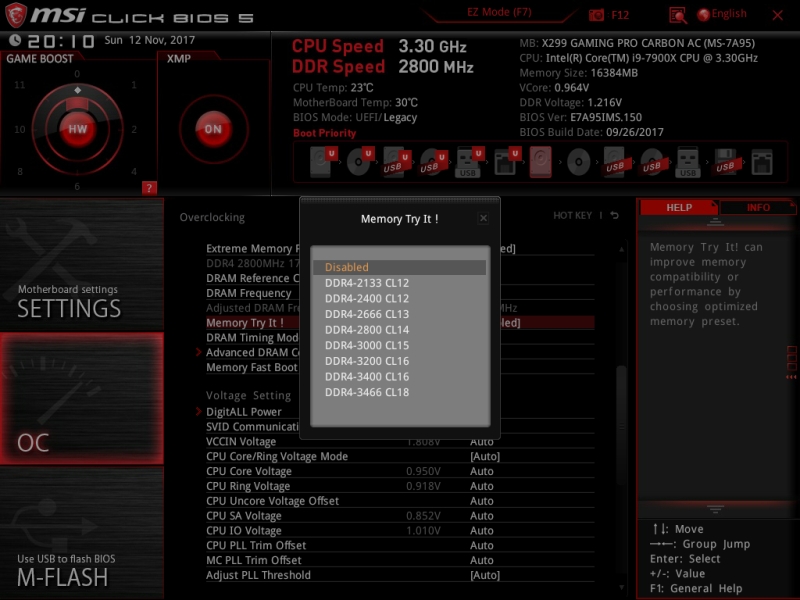Select highlighted legacy hard disk boot device
This screenshot has width=800, height=600.
point(541,162)
